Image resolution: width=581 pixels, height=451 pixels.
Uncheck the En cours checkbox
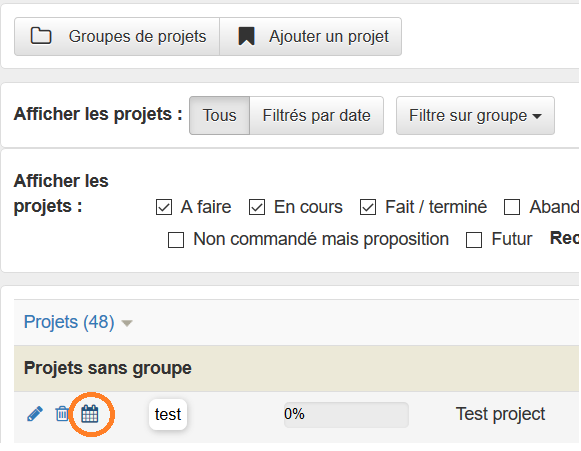(x=257, y=207)
